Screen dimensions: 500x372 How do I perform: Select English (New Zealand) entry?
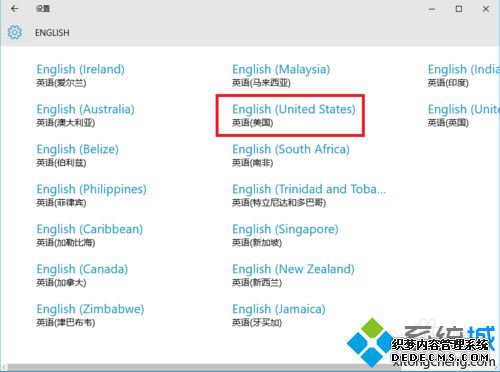tap(293, 276)
